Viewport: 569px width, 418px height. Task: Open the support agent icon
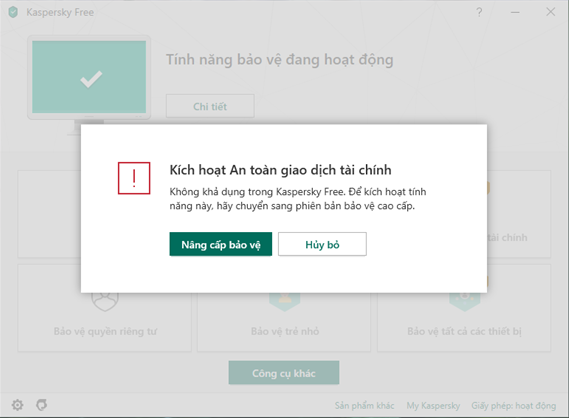[41, 405]
